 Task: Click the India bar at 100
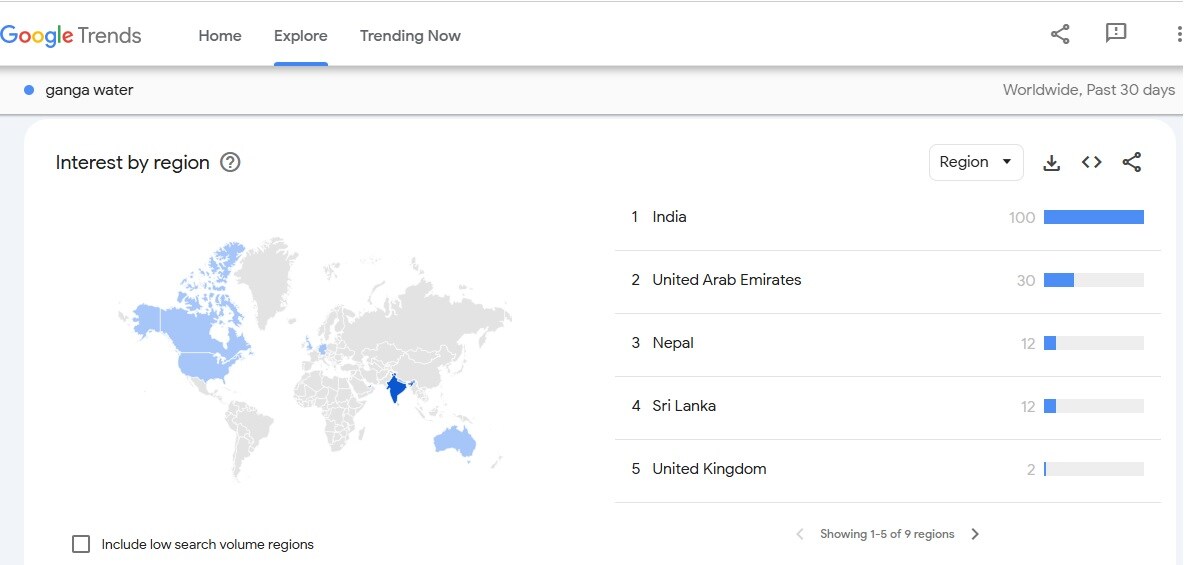point(1093,217)
